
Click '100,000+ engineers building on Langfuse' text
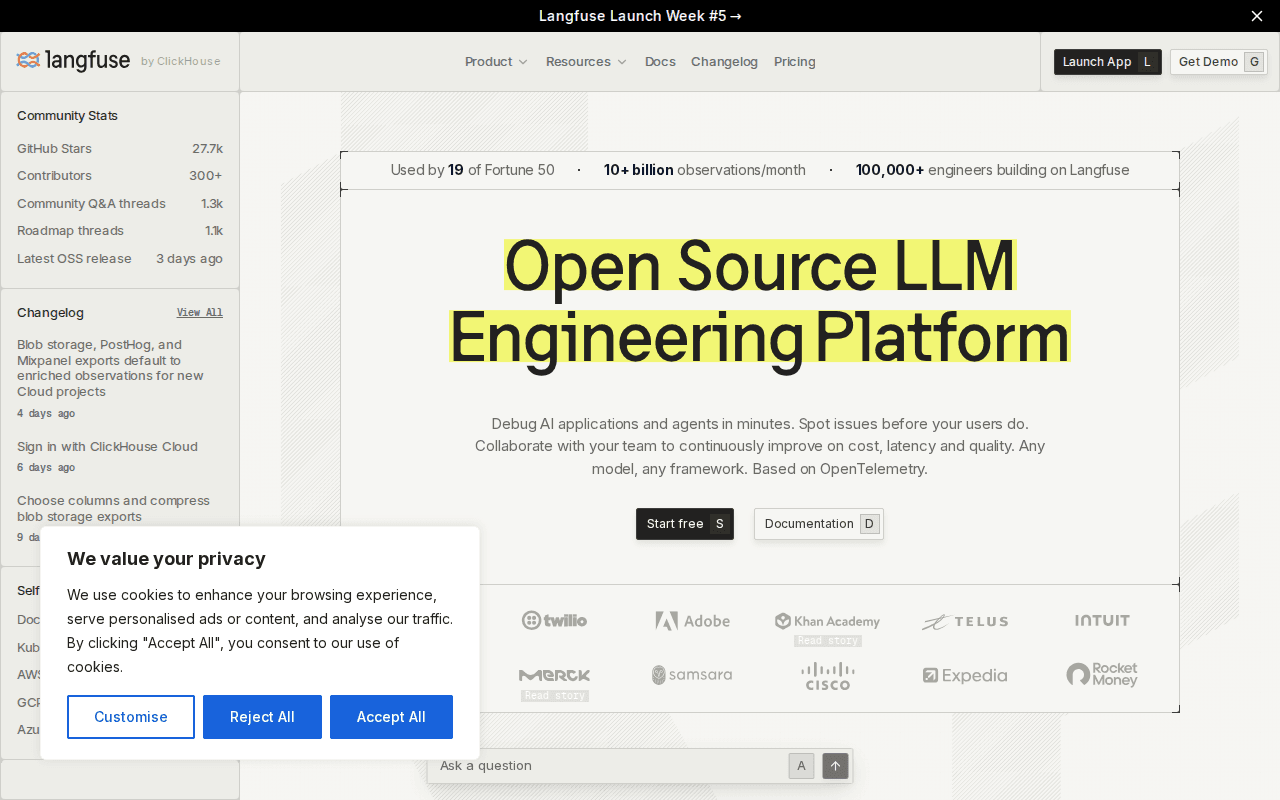992,170
